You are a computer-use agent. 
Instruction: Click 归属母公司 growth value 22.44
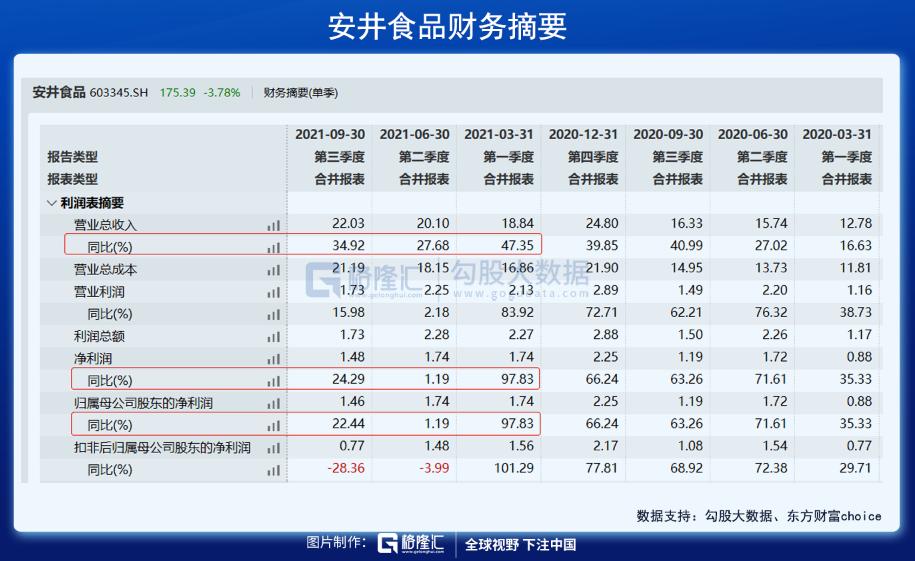tap(348, 424)
